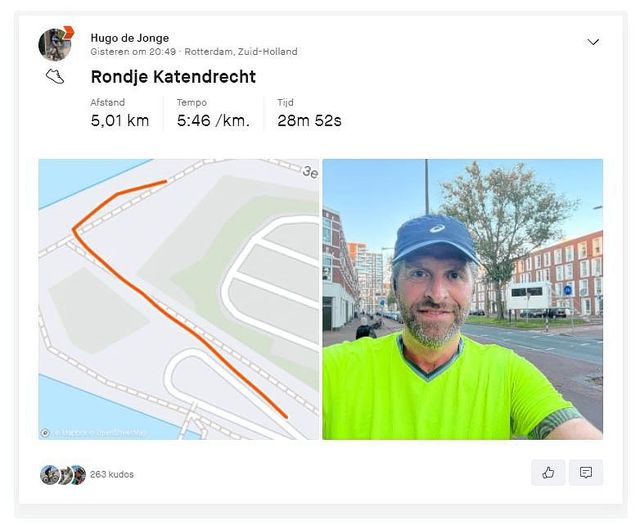Show the 263 kudos list

pyautogui.click(x=112, y=474)
